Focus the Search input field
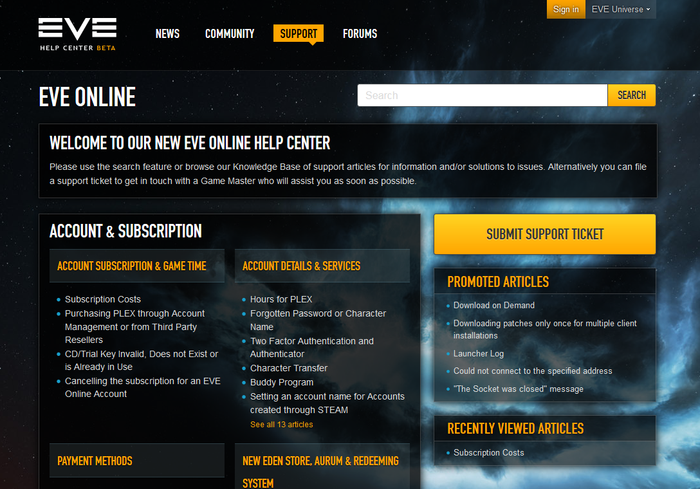The height and width of the screenshot is (489, 700). point(482,95)
